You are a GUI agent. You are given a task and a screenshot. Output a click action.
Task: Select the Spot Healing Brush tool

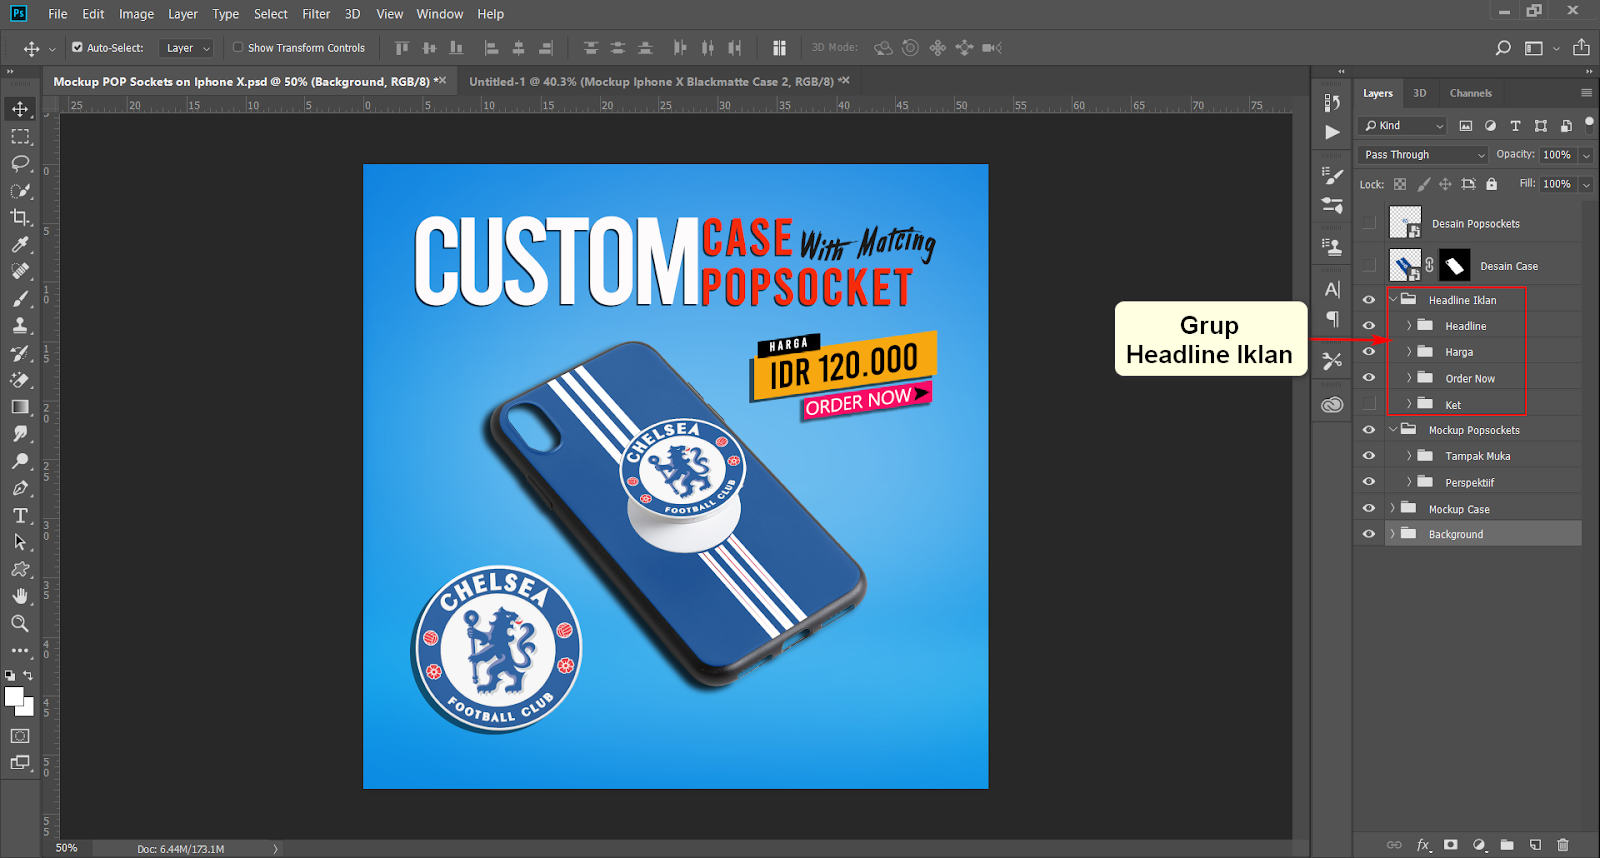point(20,271)
